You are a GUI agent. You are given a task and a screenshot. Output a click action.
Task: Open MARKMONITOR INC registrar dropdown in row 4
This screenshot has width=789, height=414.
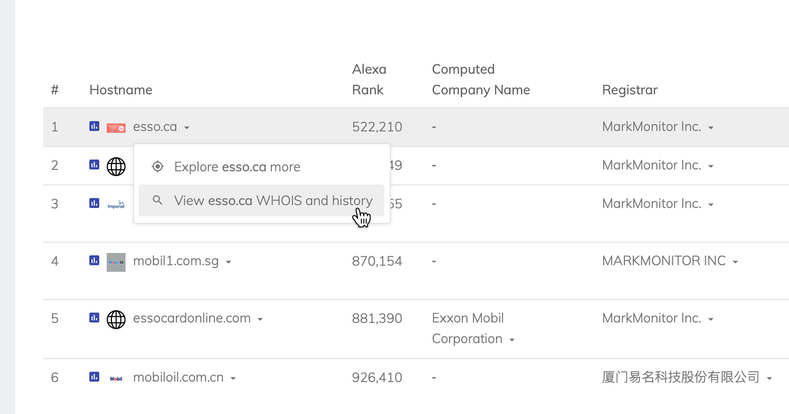coord(735,262)
